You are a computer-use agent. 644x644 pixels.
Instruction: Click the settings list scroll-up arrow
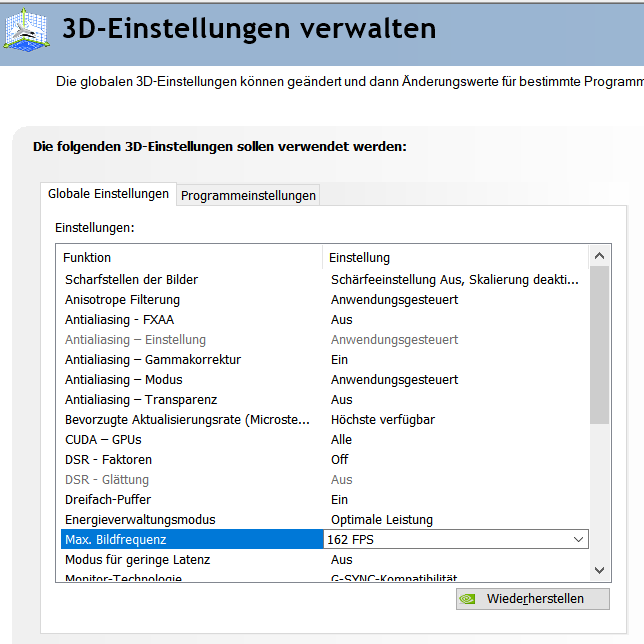pos(599,256)
